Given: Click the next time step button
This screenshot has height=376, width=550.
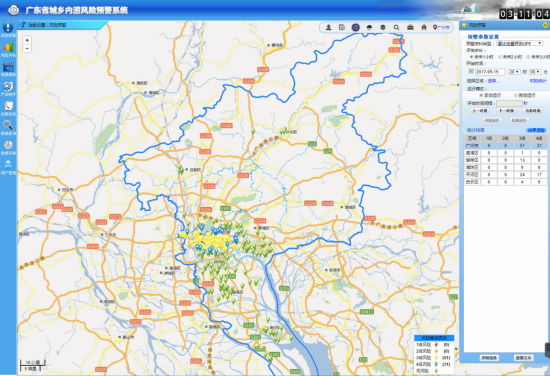Looking at the screenshot, I should click(x=507, y=111).
